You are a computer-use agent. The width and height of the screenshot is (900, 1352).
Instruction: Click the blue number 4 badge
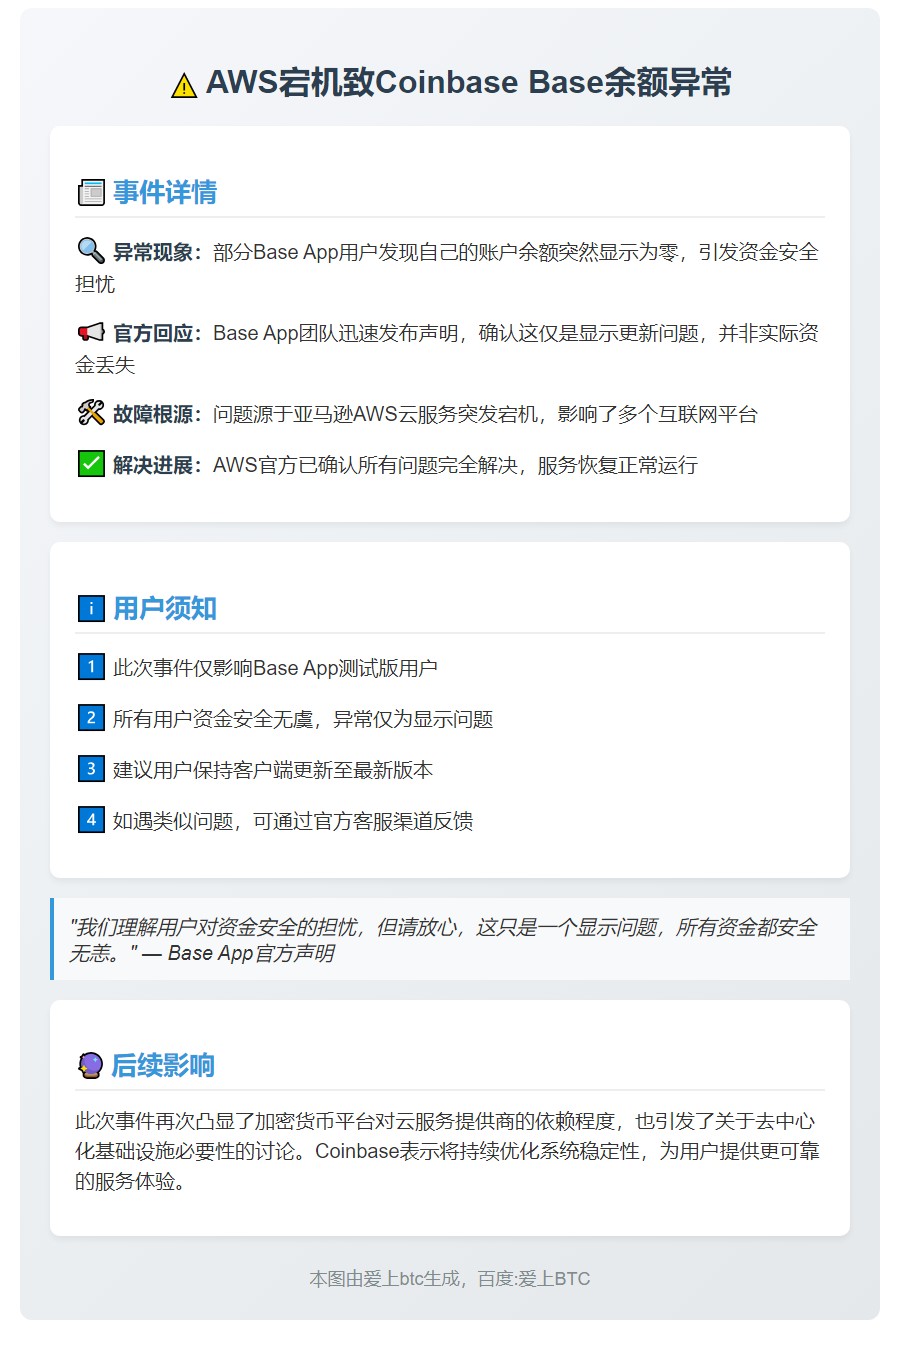click(x=91, y=820)
